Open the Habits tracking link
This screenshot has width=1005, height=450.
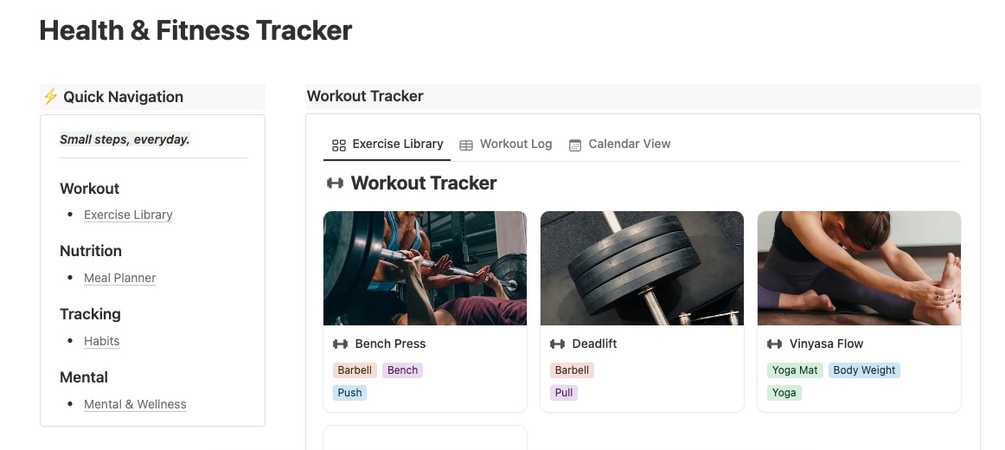click(x=102, y=341)
